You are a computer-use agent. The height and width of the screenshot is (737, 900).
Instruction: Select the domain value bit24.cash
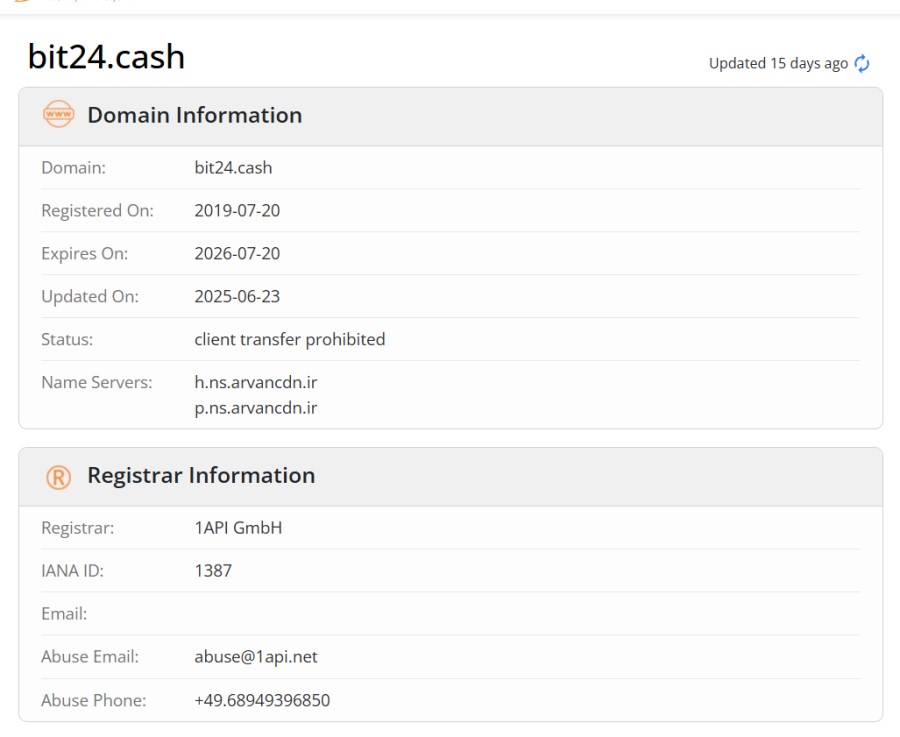point(233,168)
